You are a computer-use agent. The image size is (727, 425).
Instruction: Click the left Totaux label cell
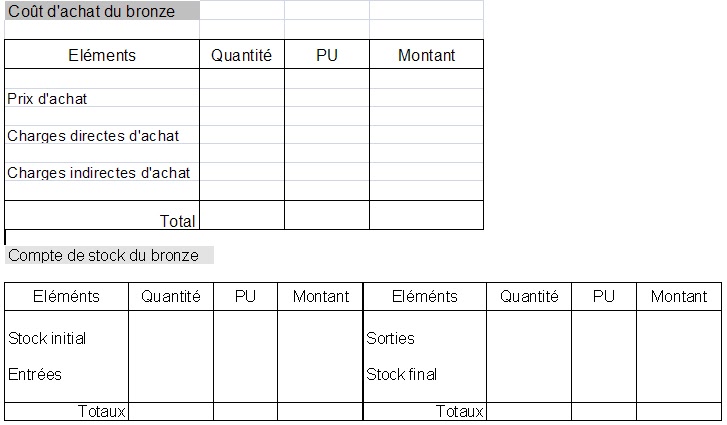click(x=66, y=411)
